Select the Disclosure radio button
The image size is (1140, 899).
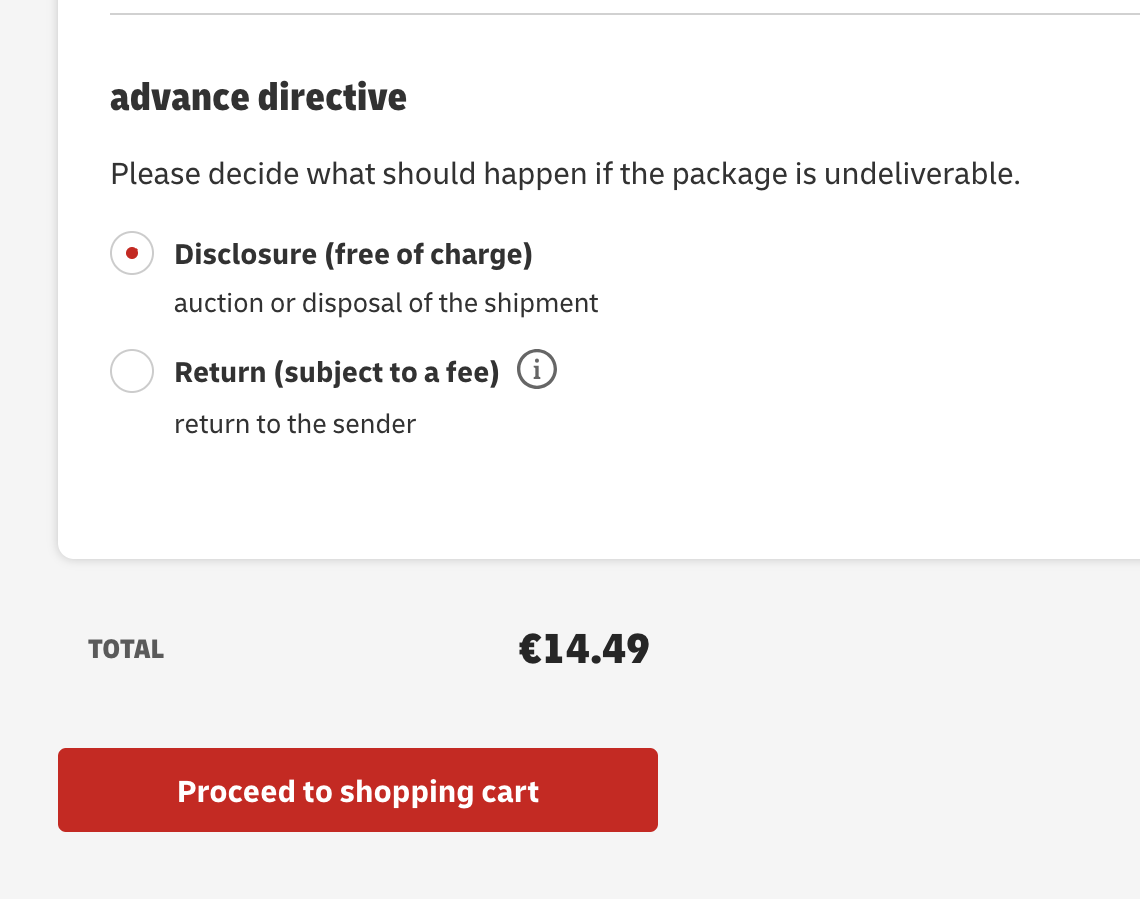[x=132, y=254]
